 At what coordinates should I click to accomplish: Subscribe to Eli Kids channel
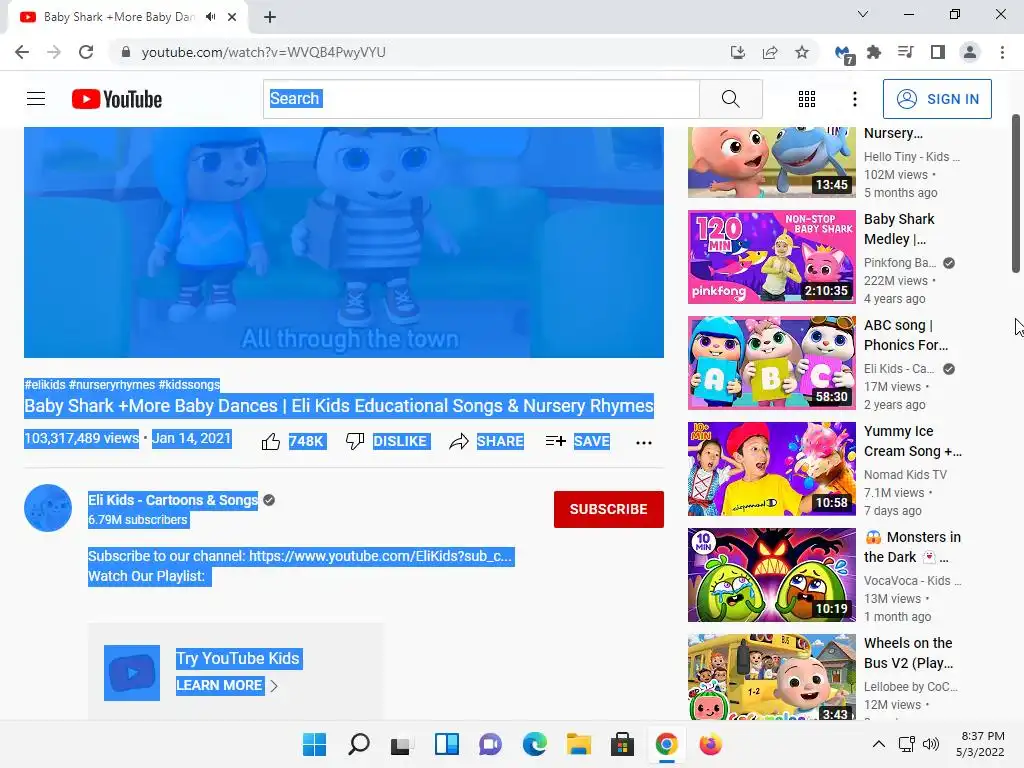click(x=609, y=509)
